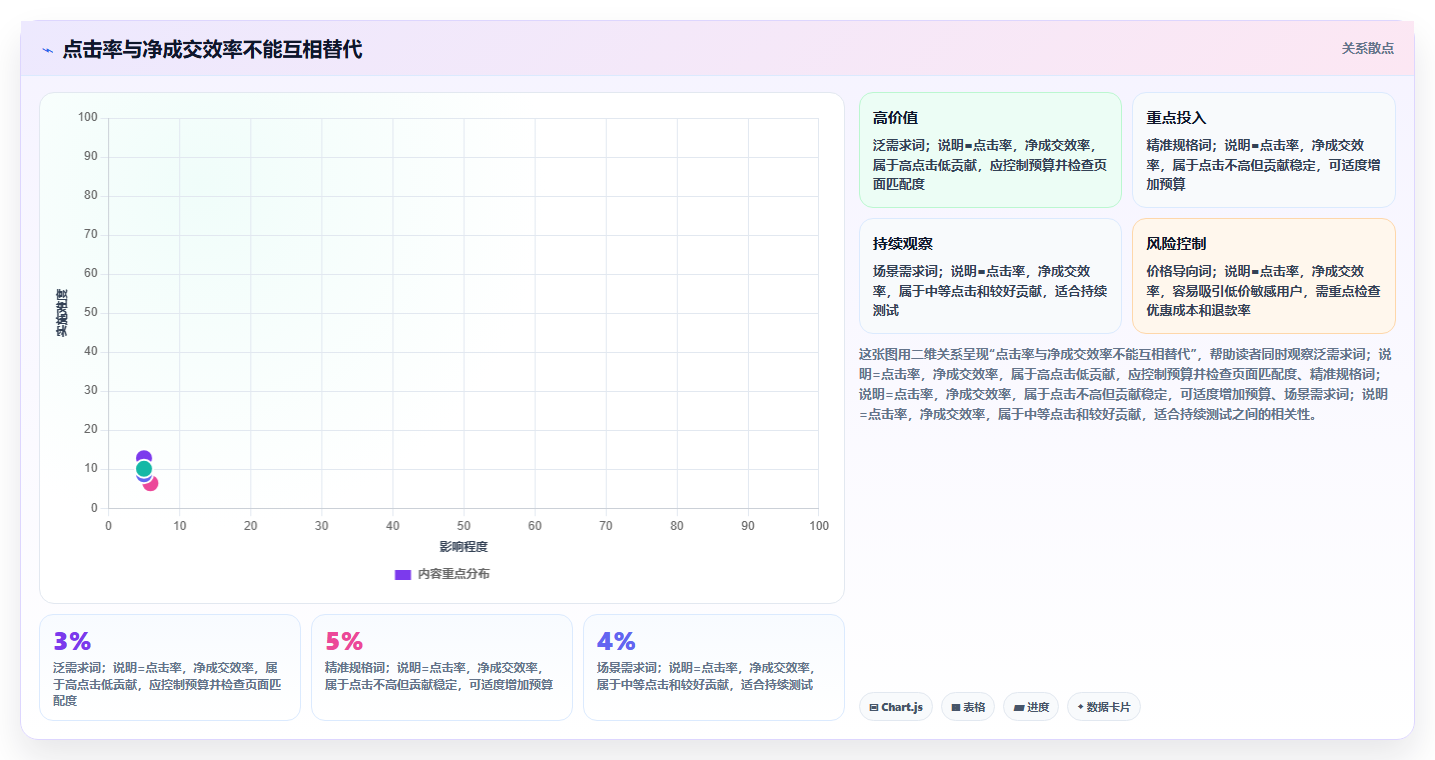Image resolution: width=1435 pixels, height=760 pixels.
Task: Toggle the 内容重点分布 legend item
Action: [x=442, y=574]
